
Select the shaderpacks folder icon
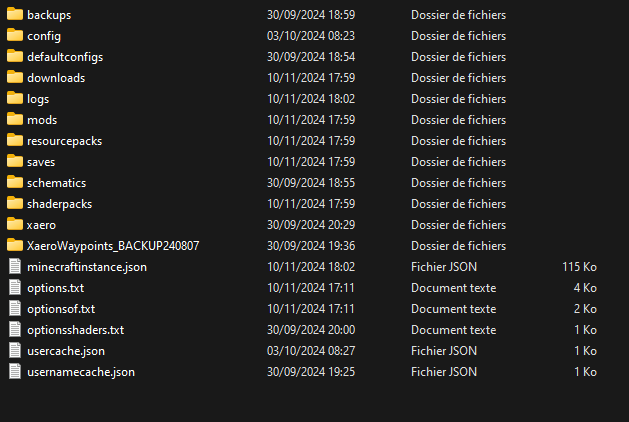(15, 203)
